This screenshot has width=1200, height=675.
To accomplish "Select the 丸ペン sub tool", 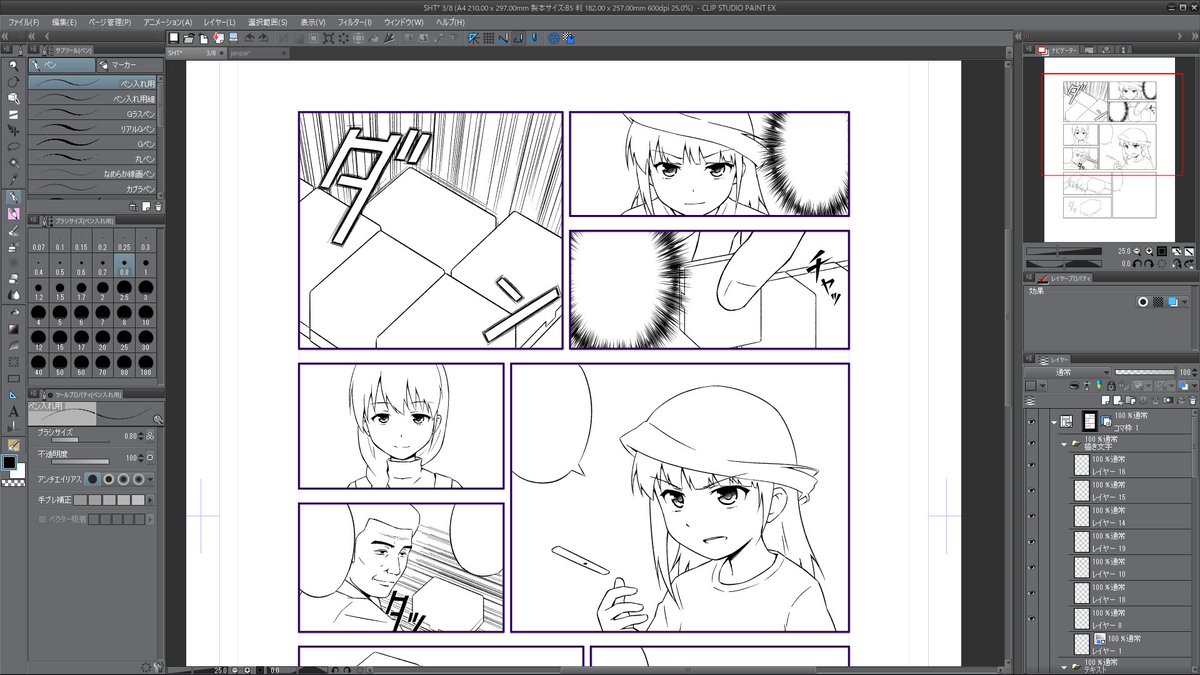I will (x=92, y=158).
